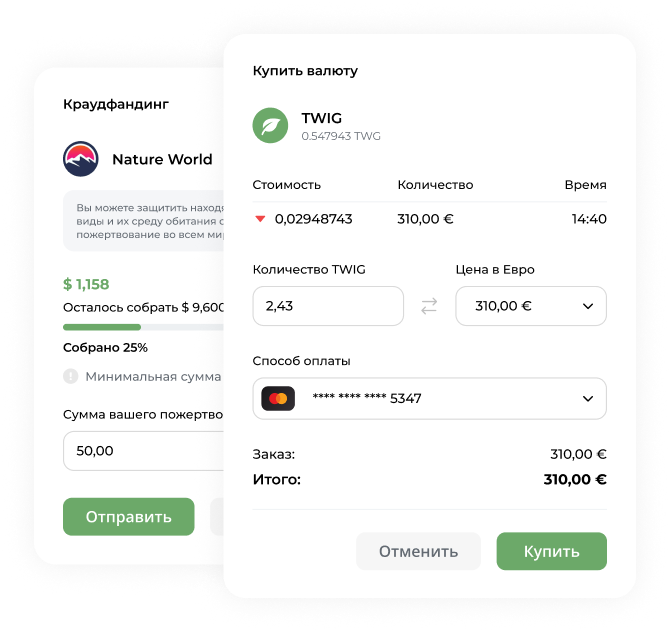Click the Купить button
The image size is (670, 632).
point(551,551)
